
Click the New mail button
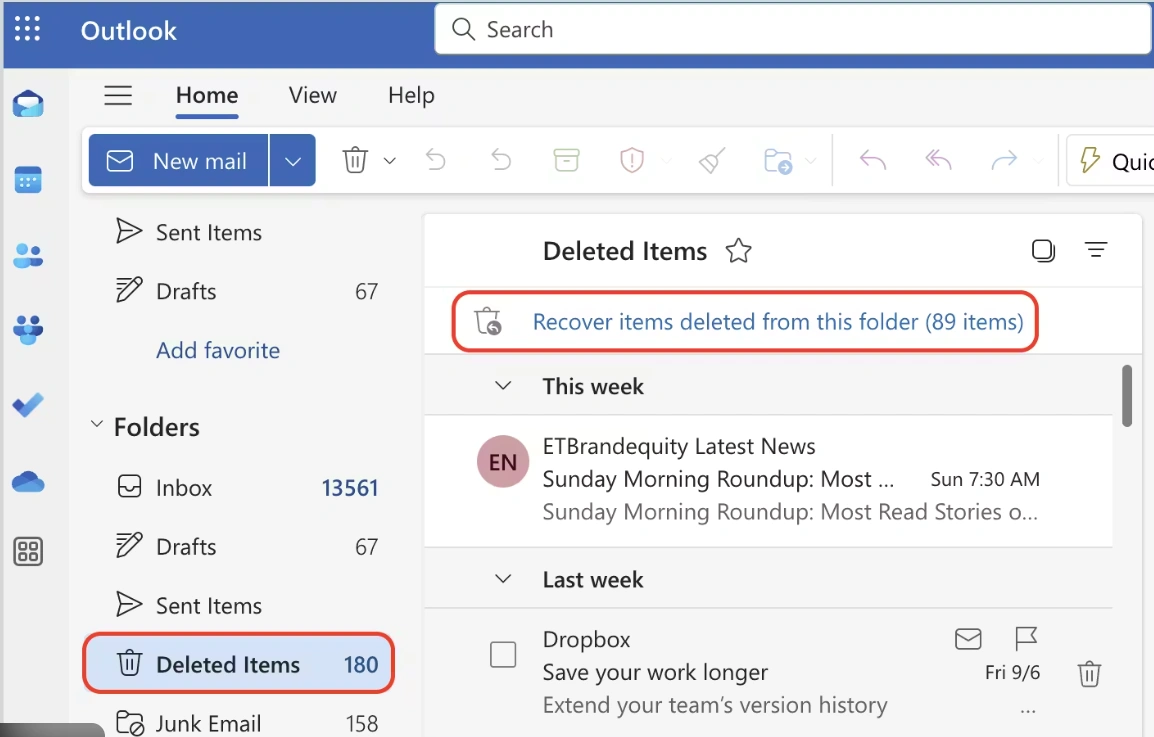(x=178, y=161)
